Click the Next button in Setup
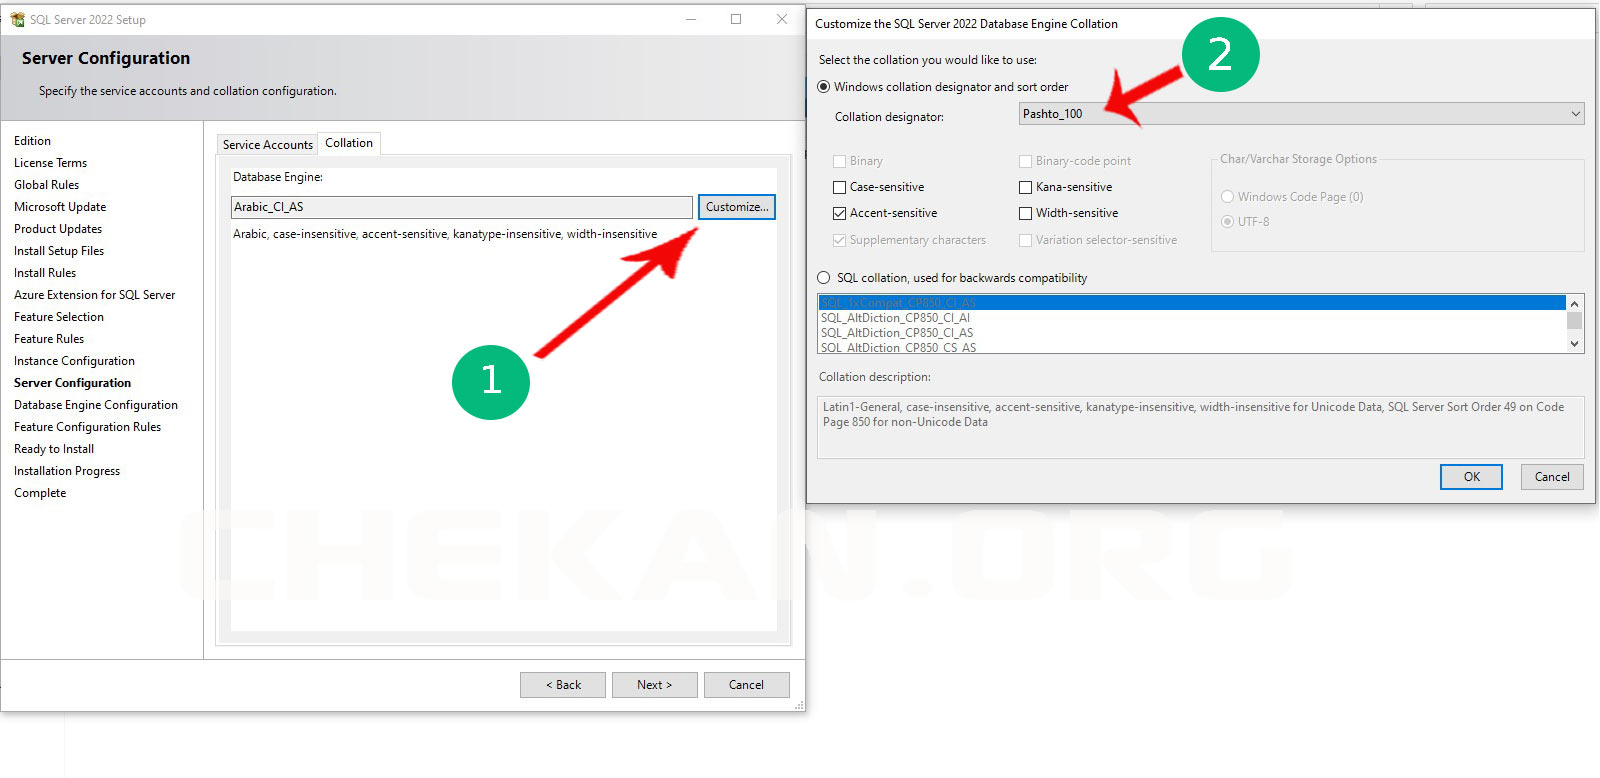The image size is (1600, 778). [x=655, y=685]
